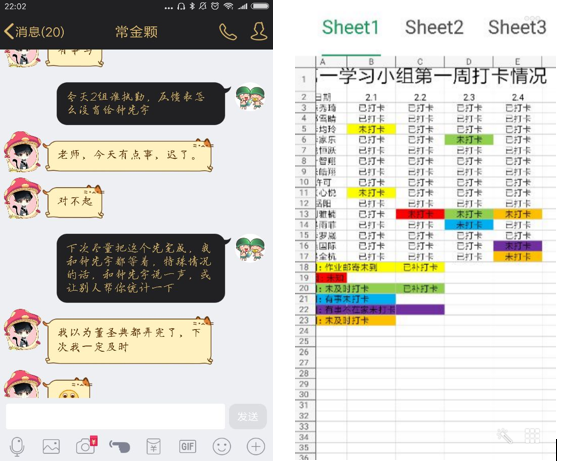Viewport: 584px width, 474px height.
Task: Select column D header in spreadsheet
Action: click(469, 61)
